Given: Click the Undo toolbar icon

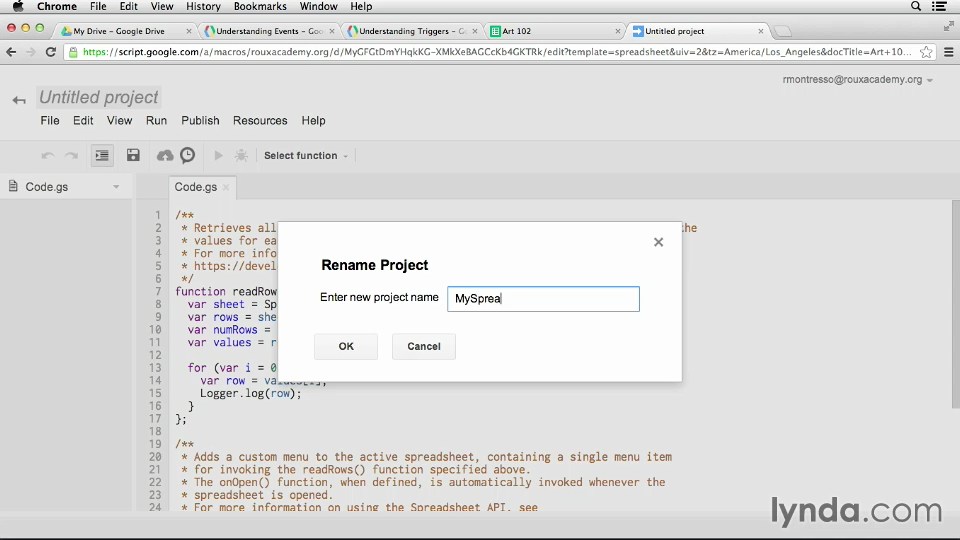Looking at the screenshot, I should click(x=48, y=156).
